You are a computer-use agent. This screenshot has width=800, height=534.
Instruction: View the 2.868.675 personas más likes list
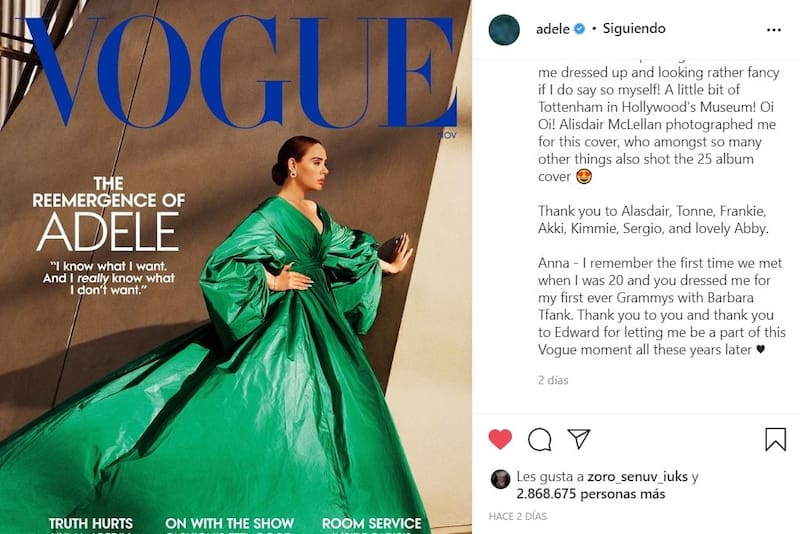pos(591,494)
